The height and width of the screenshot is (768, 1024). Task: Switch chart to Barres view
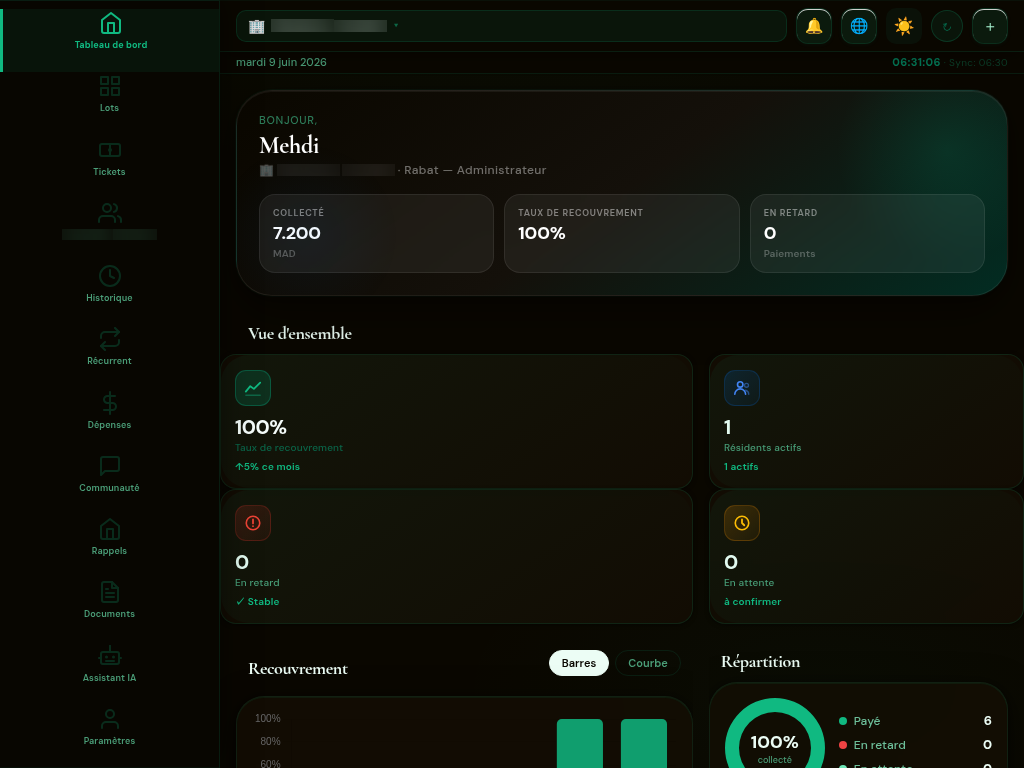(579, 663)
